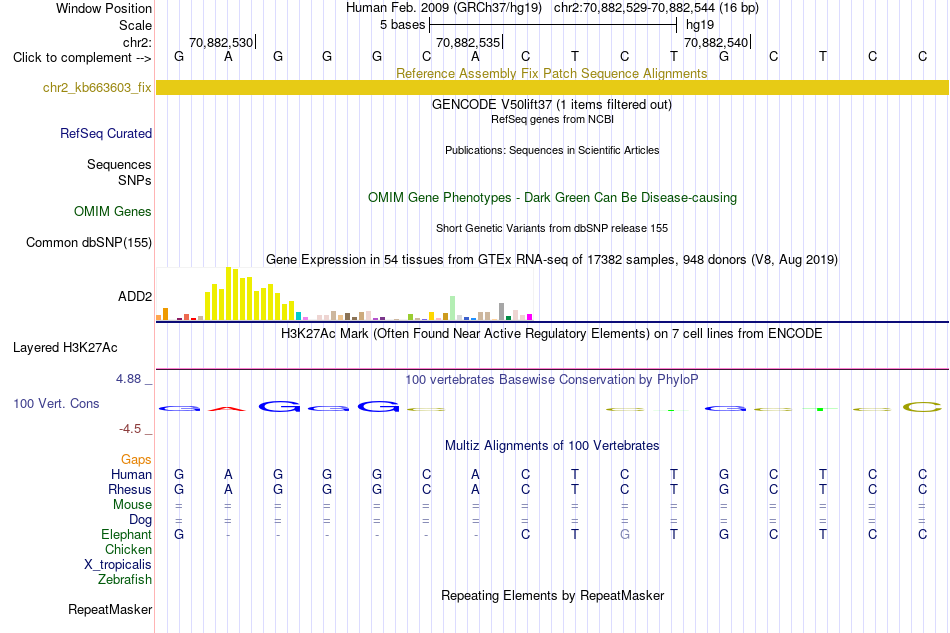Click the ADD2 GTEx expression label
The width and height of the screenshot is (950, 633).
(135, 296)
